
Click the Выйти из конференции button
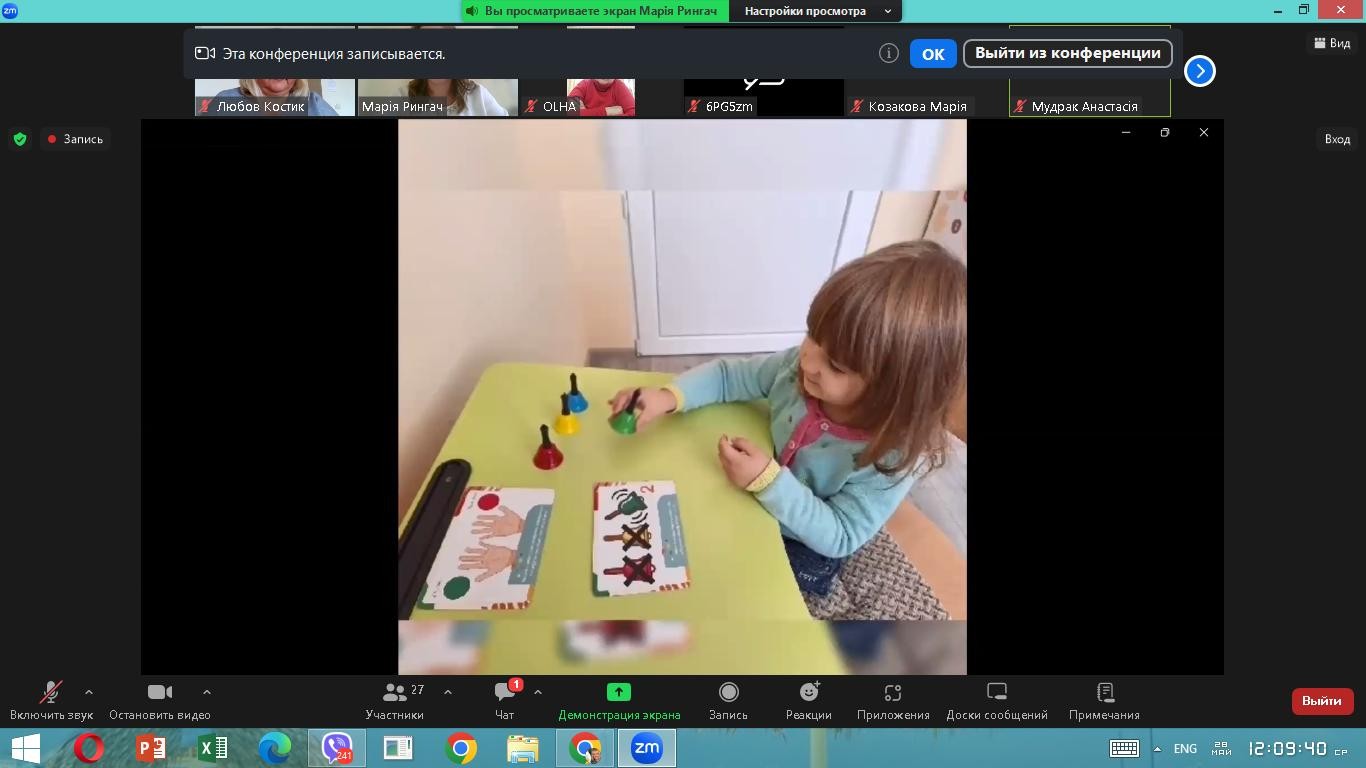point(1067,53)
